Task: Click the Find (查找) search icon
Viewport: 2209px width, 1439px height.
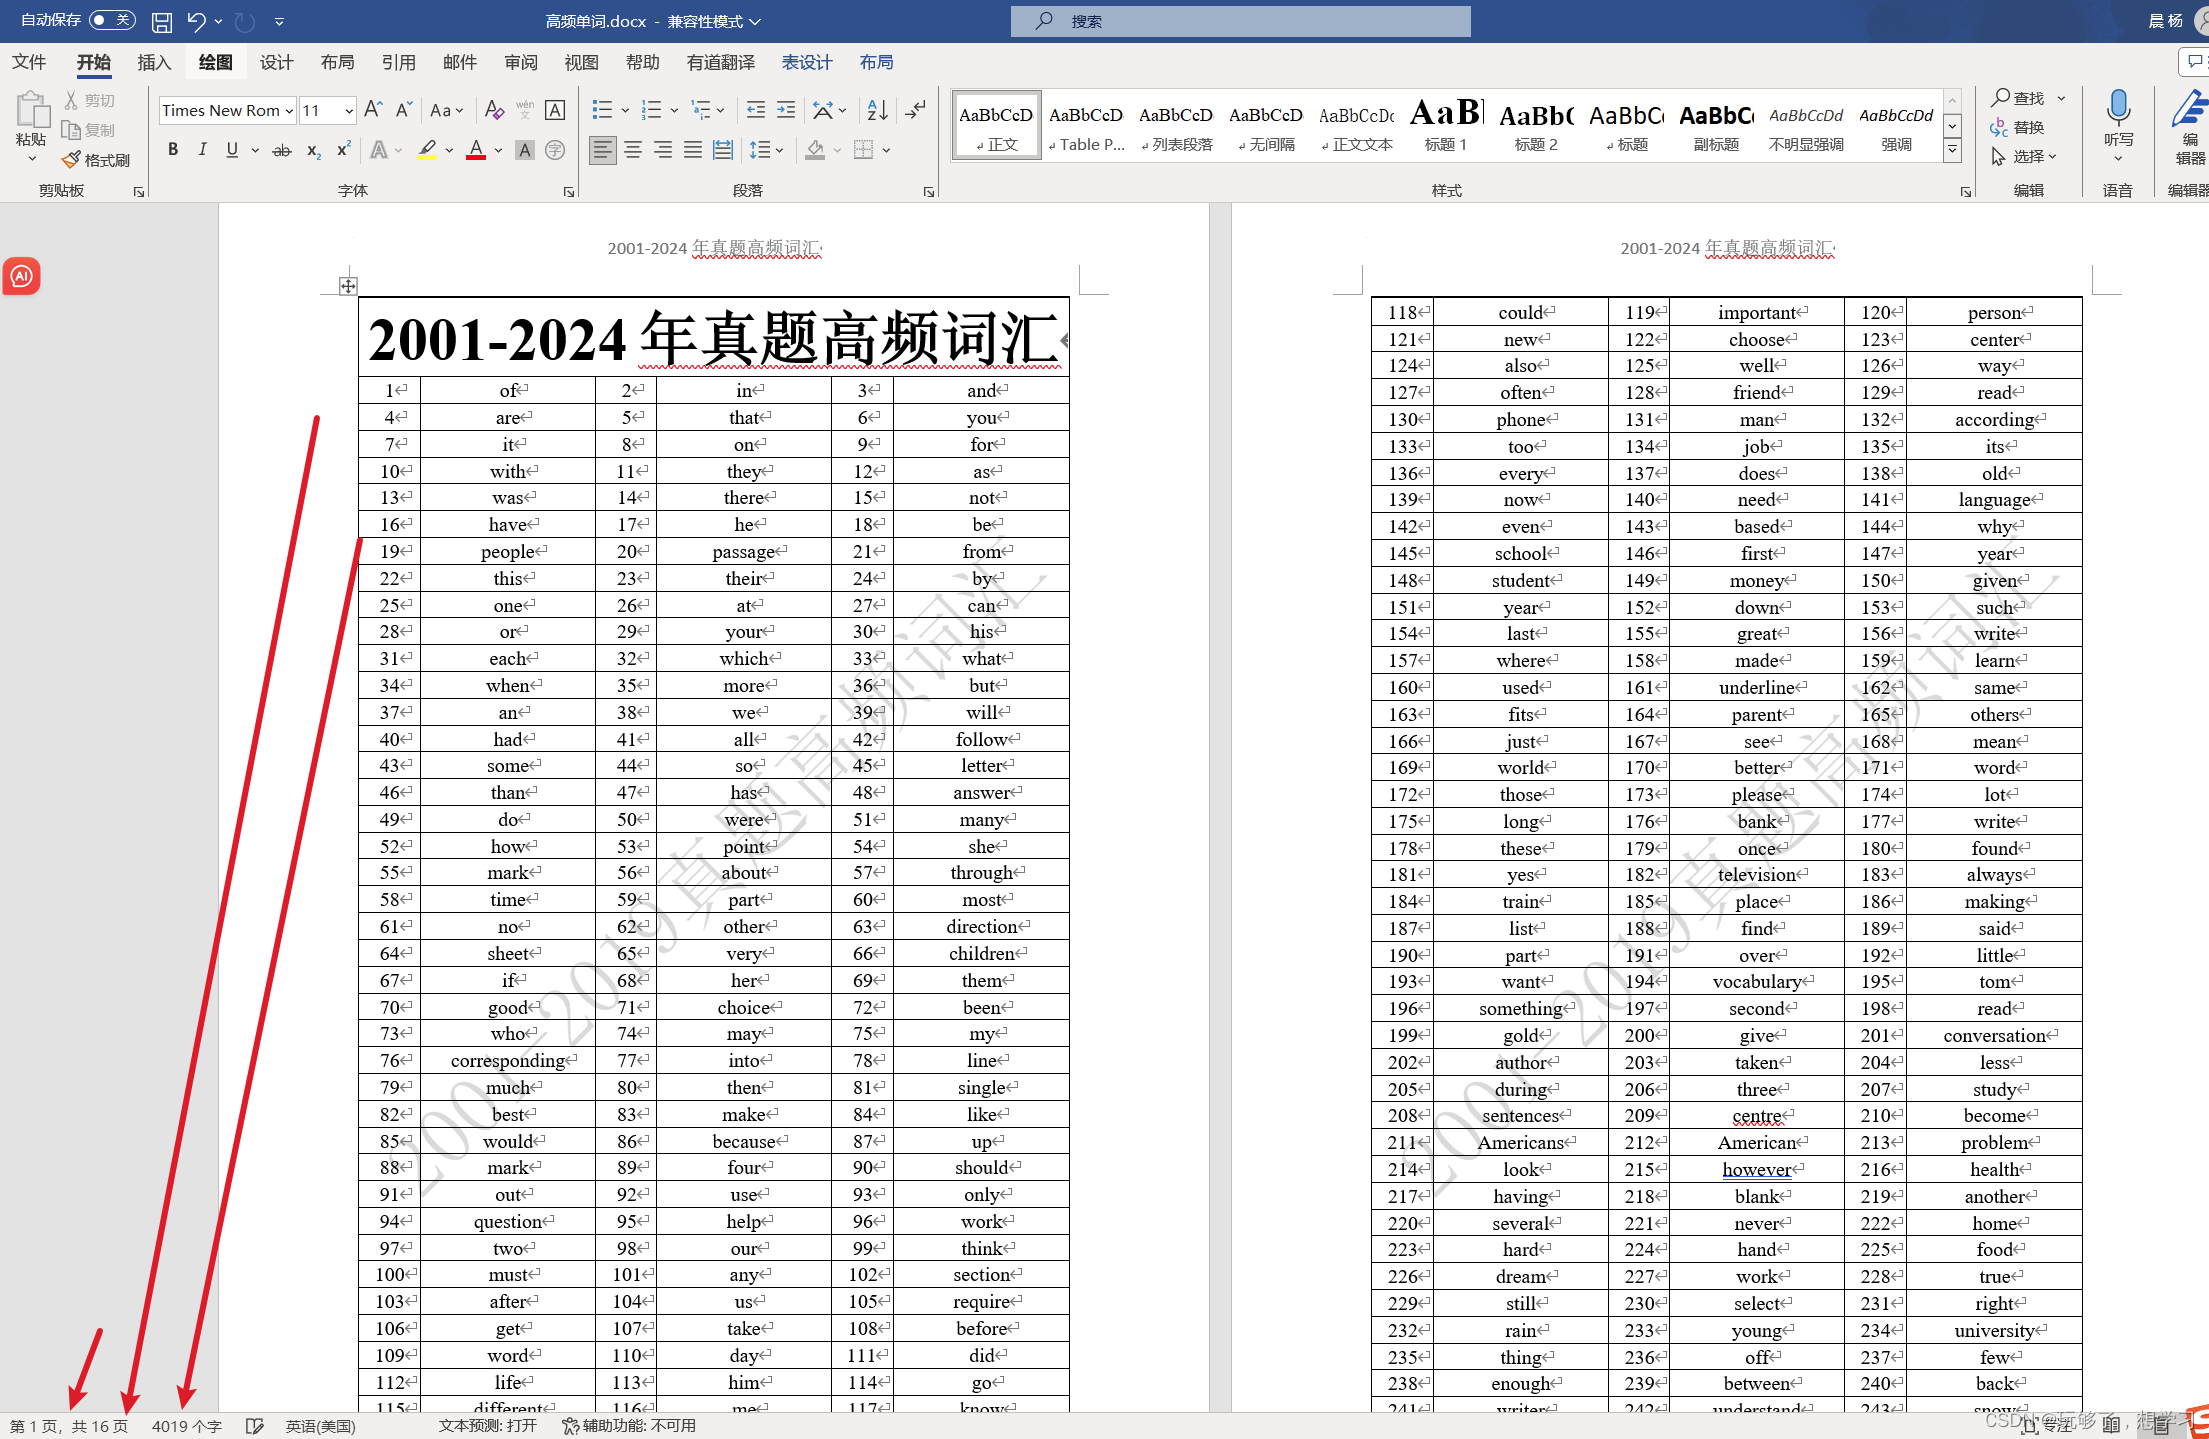Action: click(x=2001, y=97)
